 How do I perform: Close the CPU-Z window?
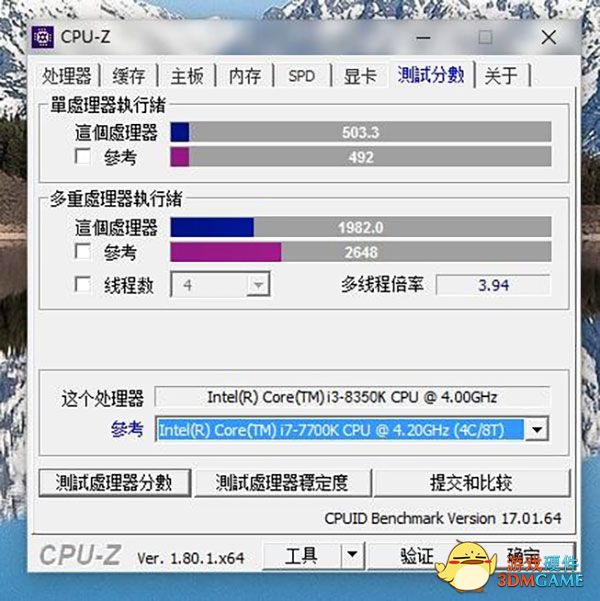pos(549,38)
